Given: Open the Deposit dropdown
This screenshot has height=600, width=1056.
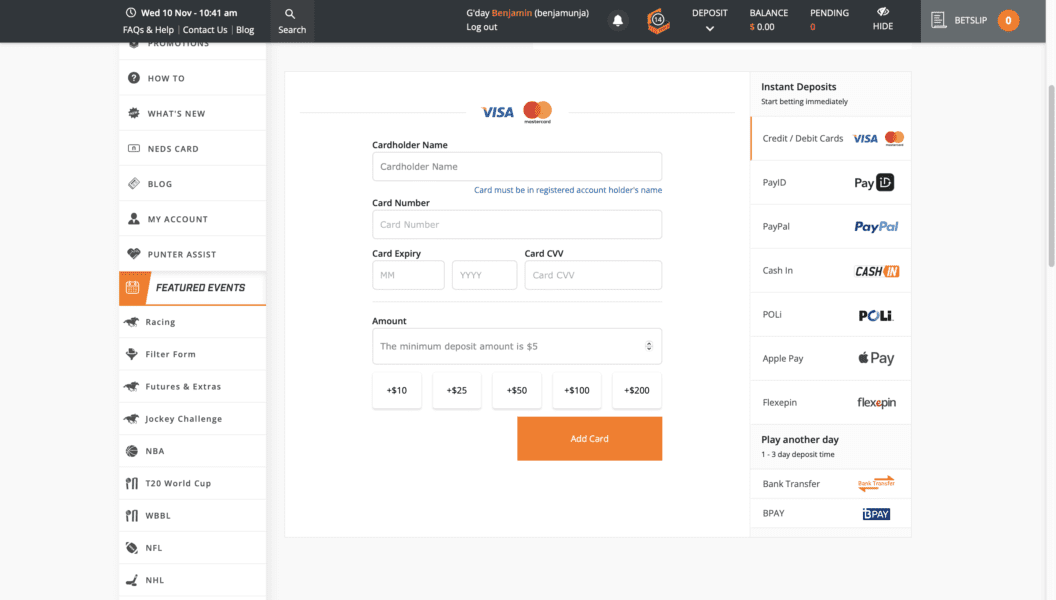Looking at the screenshot, I should (x=710, y=20).
